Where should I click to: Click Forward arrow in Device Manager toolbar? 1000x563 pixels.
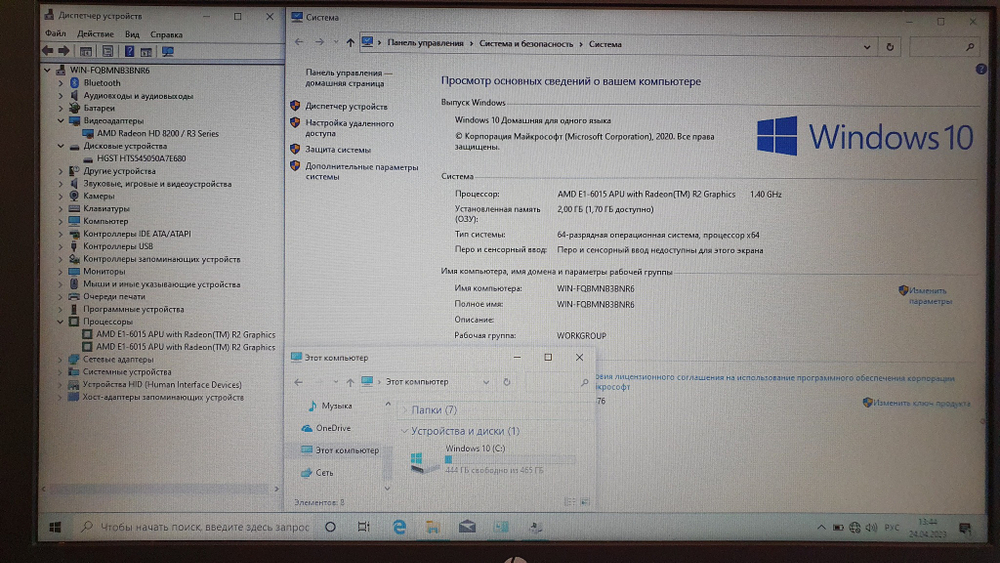[x=64, y=51]
